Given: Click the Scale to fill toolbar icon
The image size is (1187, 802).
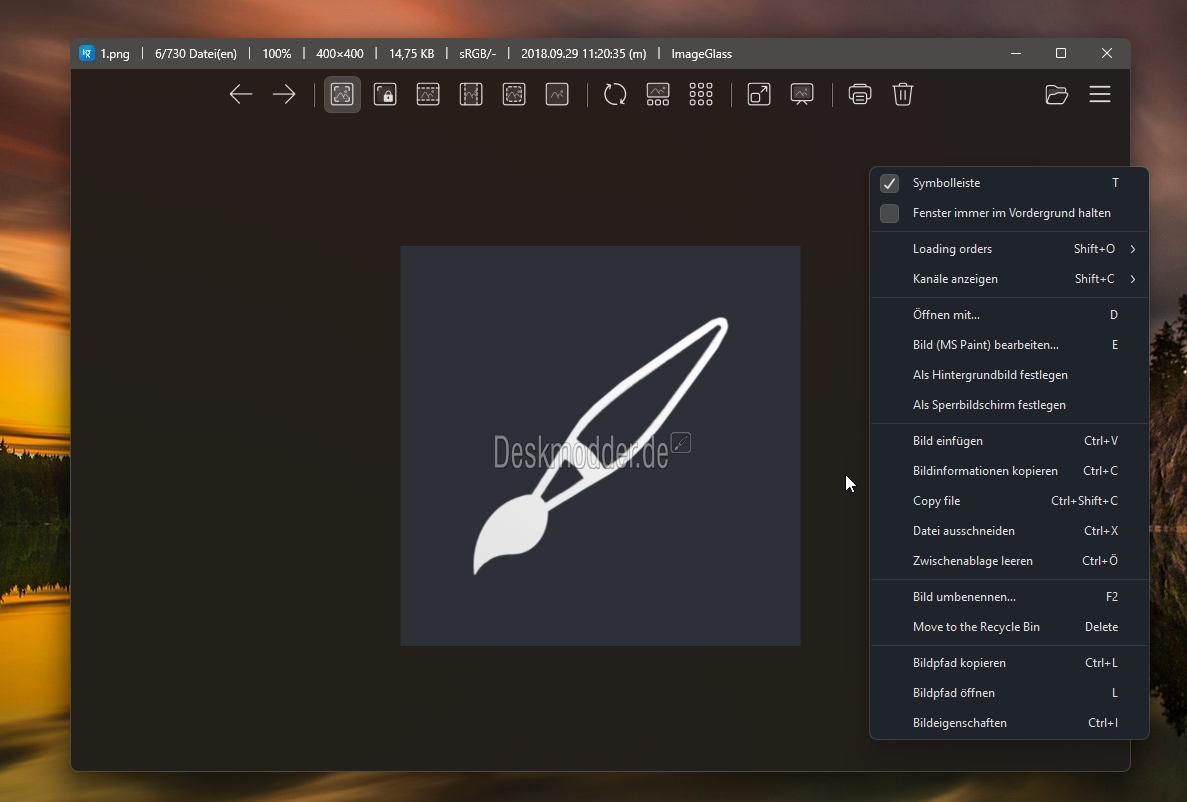Looking at the screenshot, I should 557,95.
